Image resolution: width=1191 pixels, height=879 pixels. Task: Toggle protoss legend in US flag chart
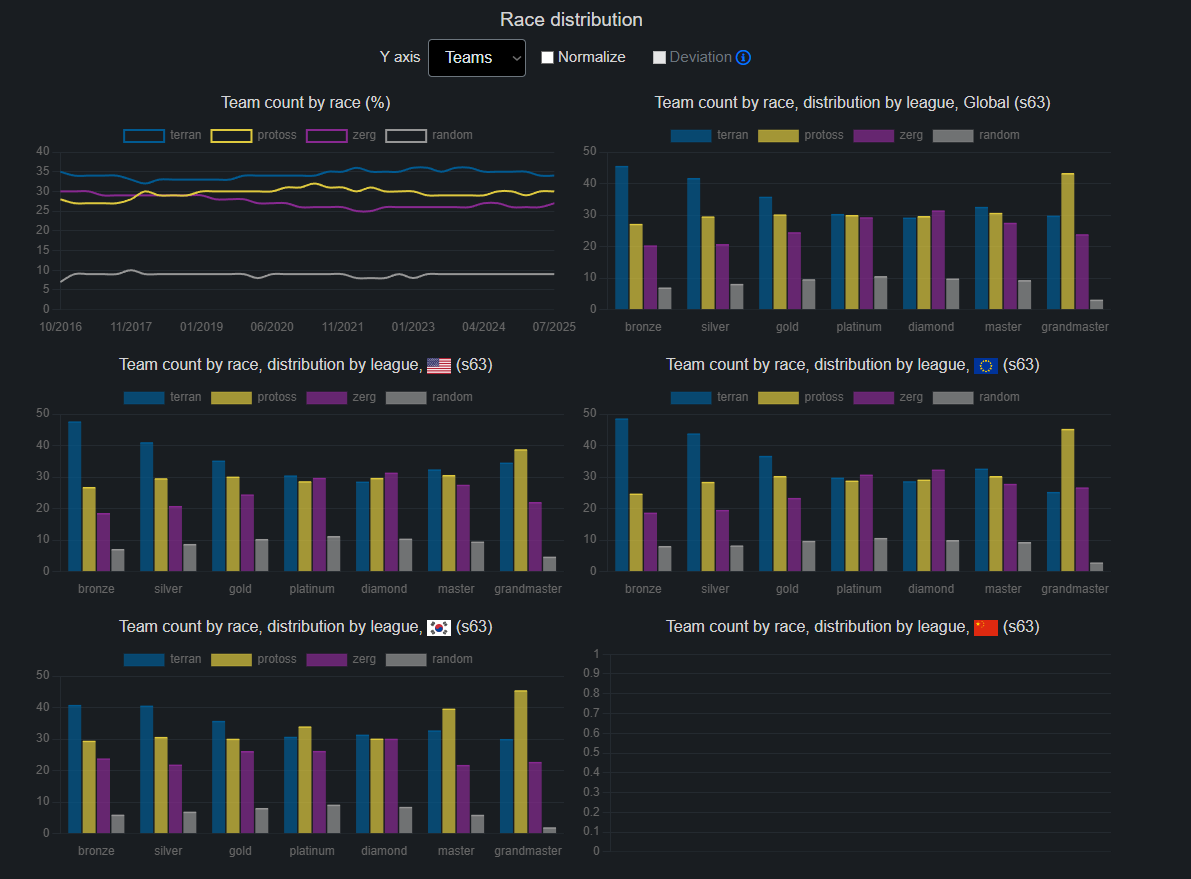[x=254, y=397]
